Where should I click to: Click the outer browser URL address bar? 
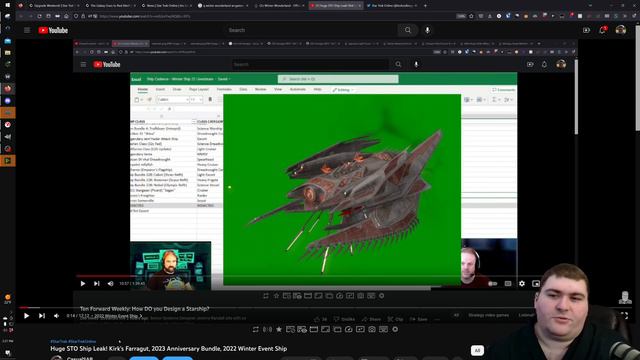[261, 16]
